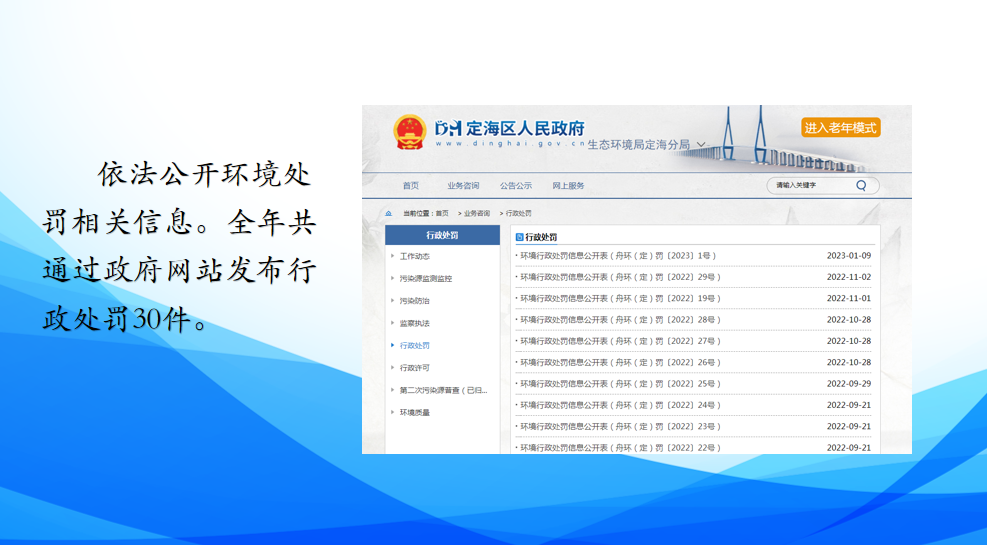987x545 pixels.
Task: Open penalty notice 〔2022〕29号 link
Action: (x=620, y=277)
